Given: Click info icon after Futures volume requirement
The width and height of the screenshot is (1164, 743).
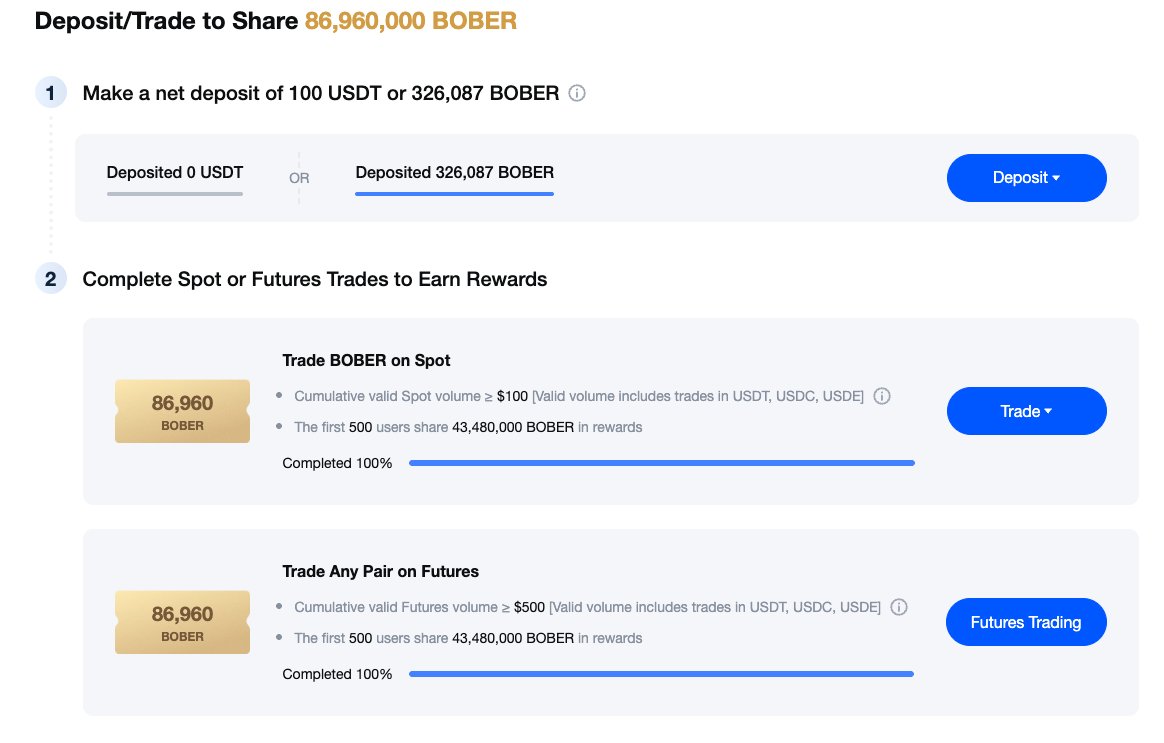Looking at the screenshot, I should 899,607.
